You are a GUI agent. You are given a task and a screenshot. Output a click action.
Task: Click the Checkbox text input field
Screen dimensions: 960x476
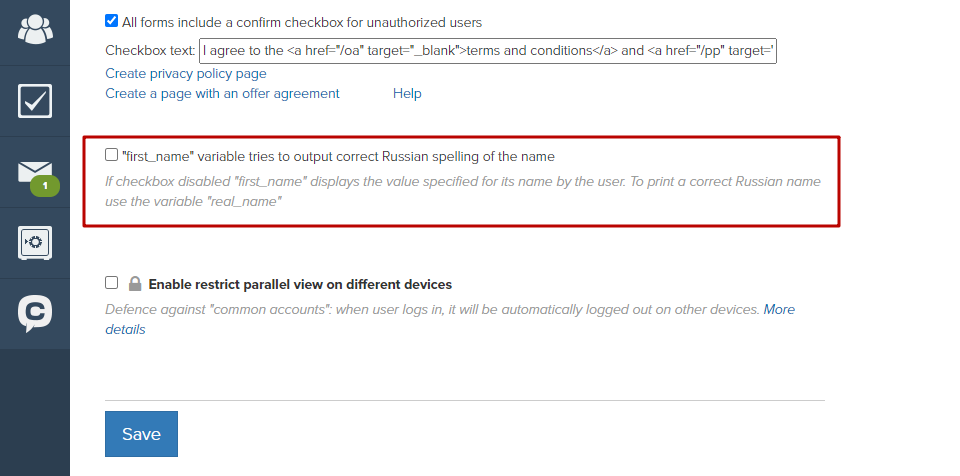pyautogui.click(x=488, y=50)
